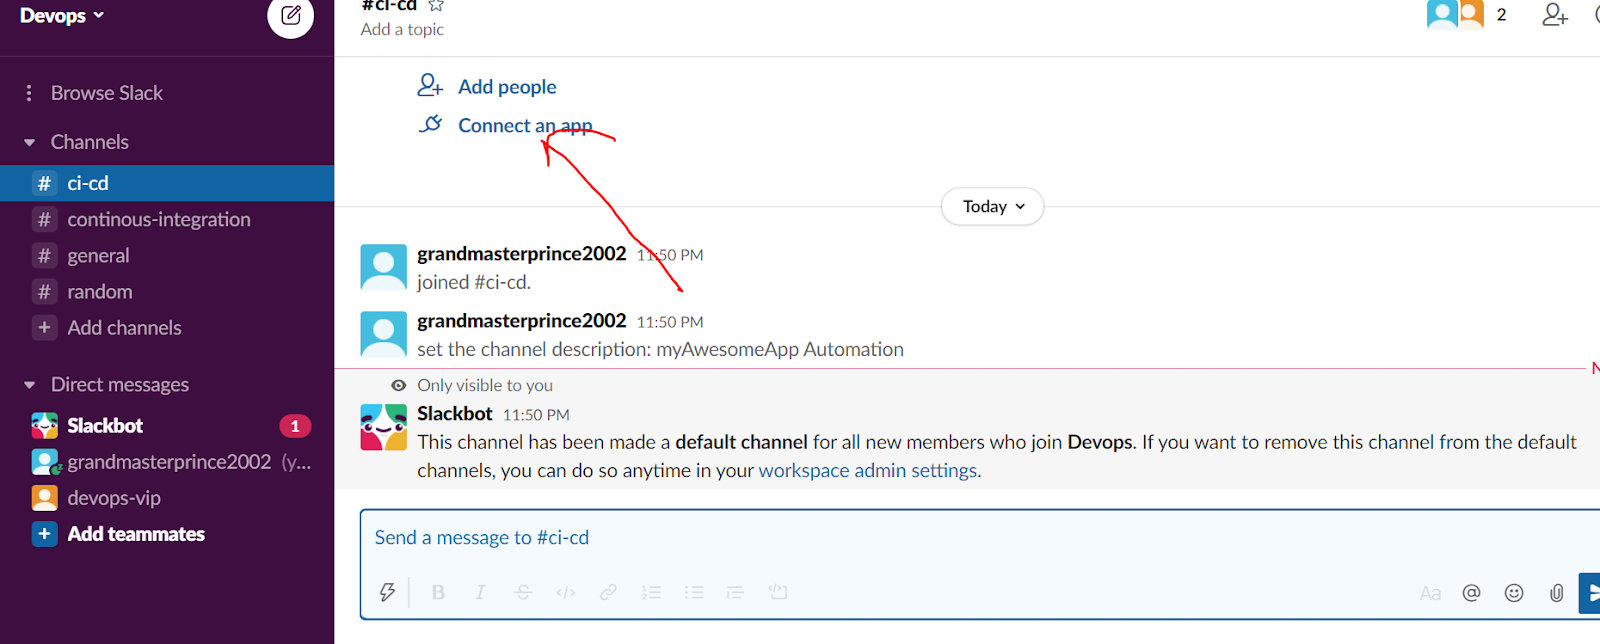Insert a link with the link icon
Viewport: 1600px width, 644px height.
tap(608, 592)
